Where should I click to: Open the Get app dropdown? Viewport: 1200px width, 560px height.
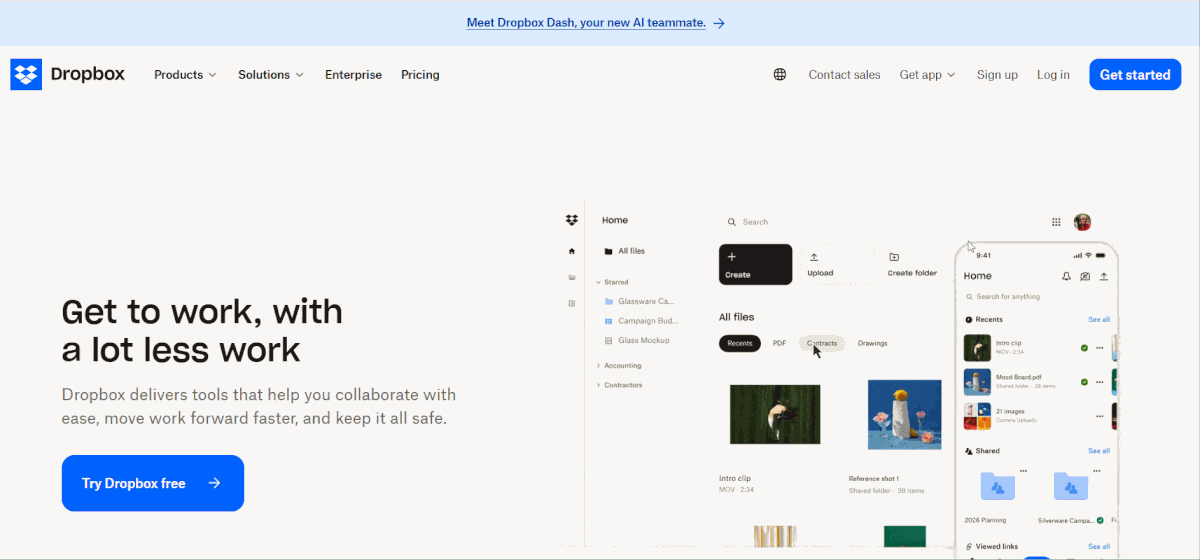pos(927,75)
